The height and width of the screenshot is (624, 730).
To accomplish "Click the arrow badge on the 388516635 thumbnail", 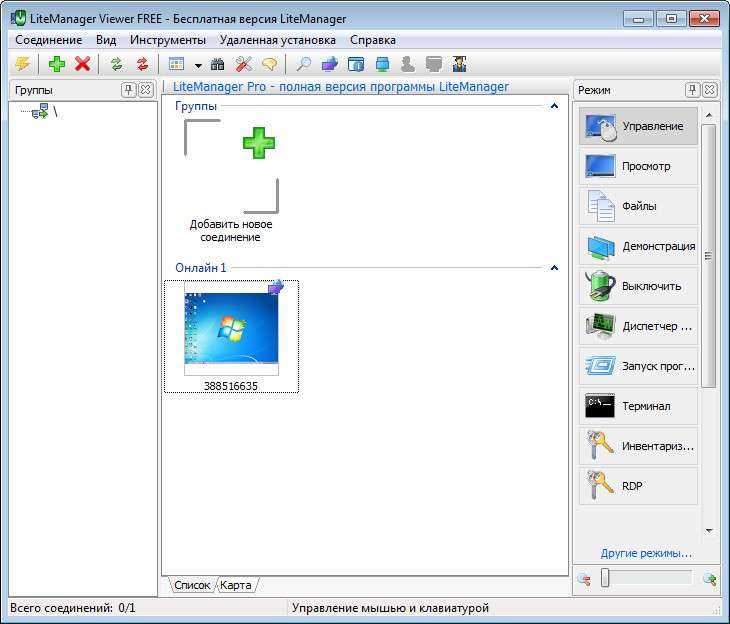I will coord(276,287).
